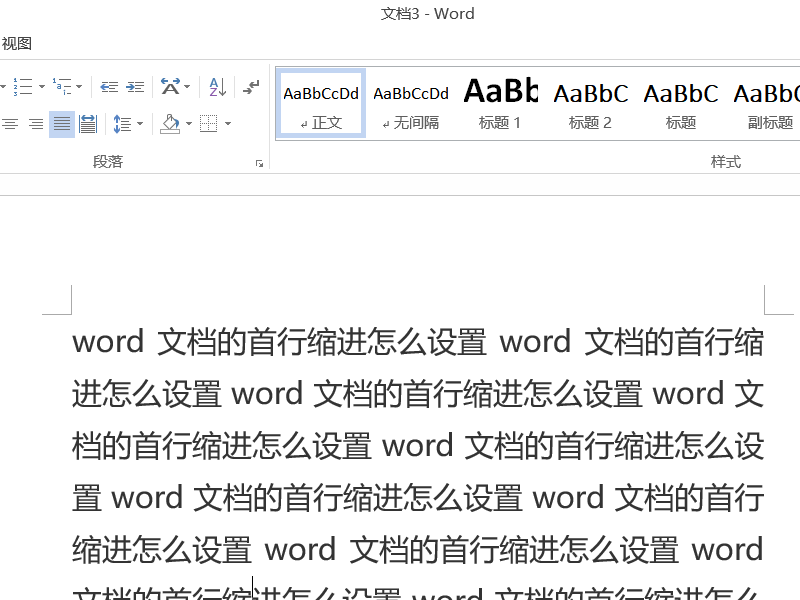Toggle show/hide paragraph marks
Viewport: 800px width, 600px height.
point(251,87)
